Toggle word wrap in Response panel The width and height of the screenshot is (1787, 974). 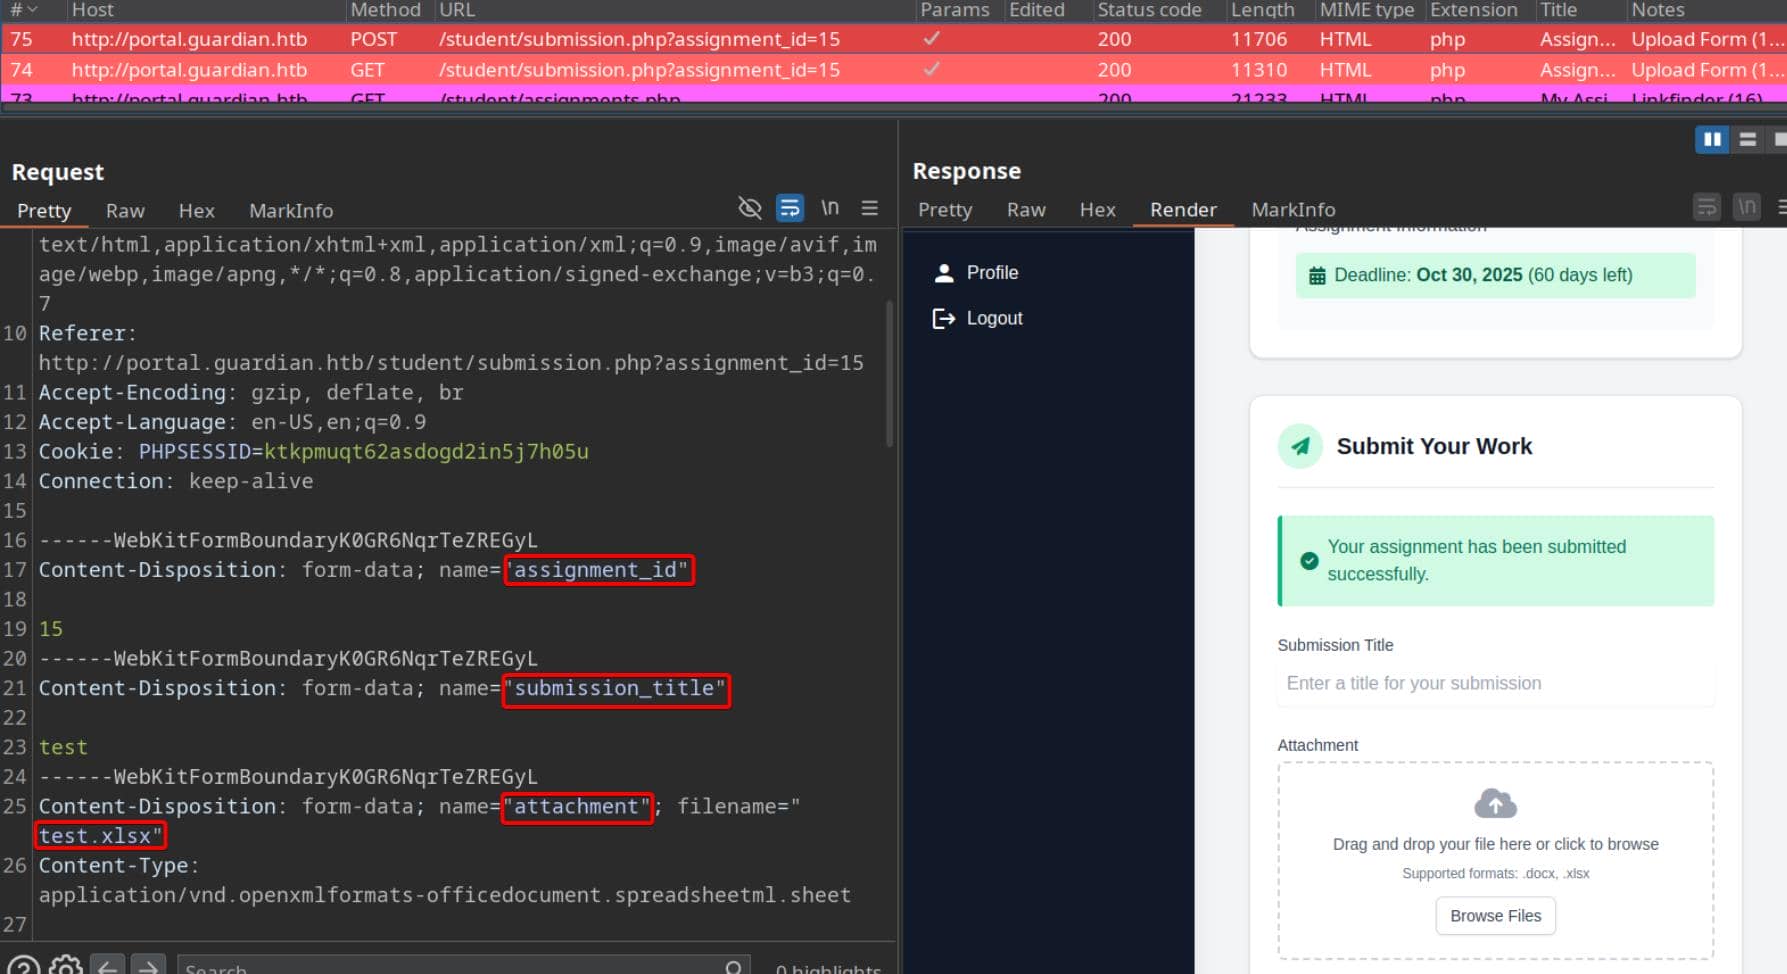point(1707,207)
